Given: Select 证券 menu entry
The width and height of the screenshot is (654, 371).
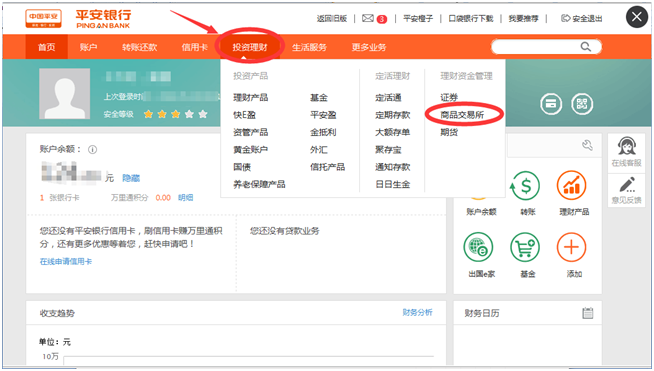Looking at the screenshot, I should click(x=449, y=98).
